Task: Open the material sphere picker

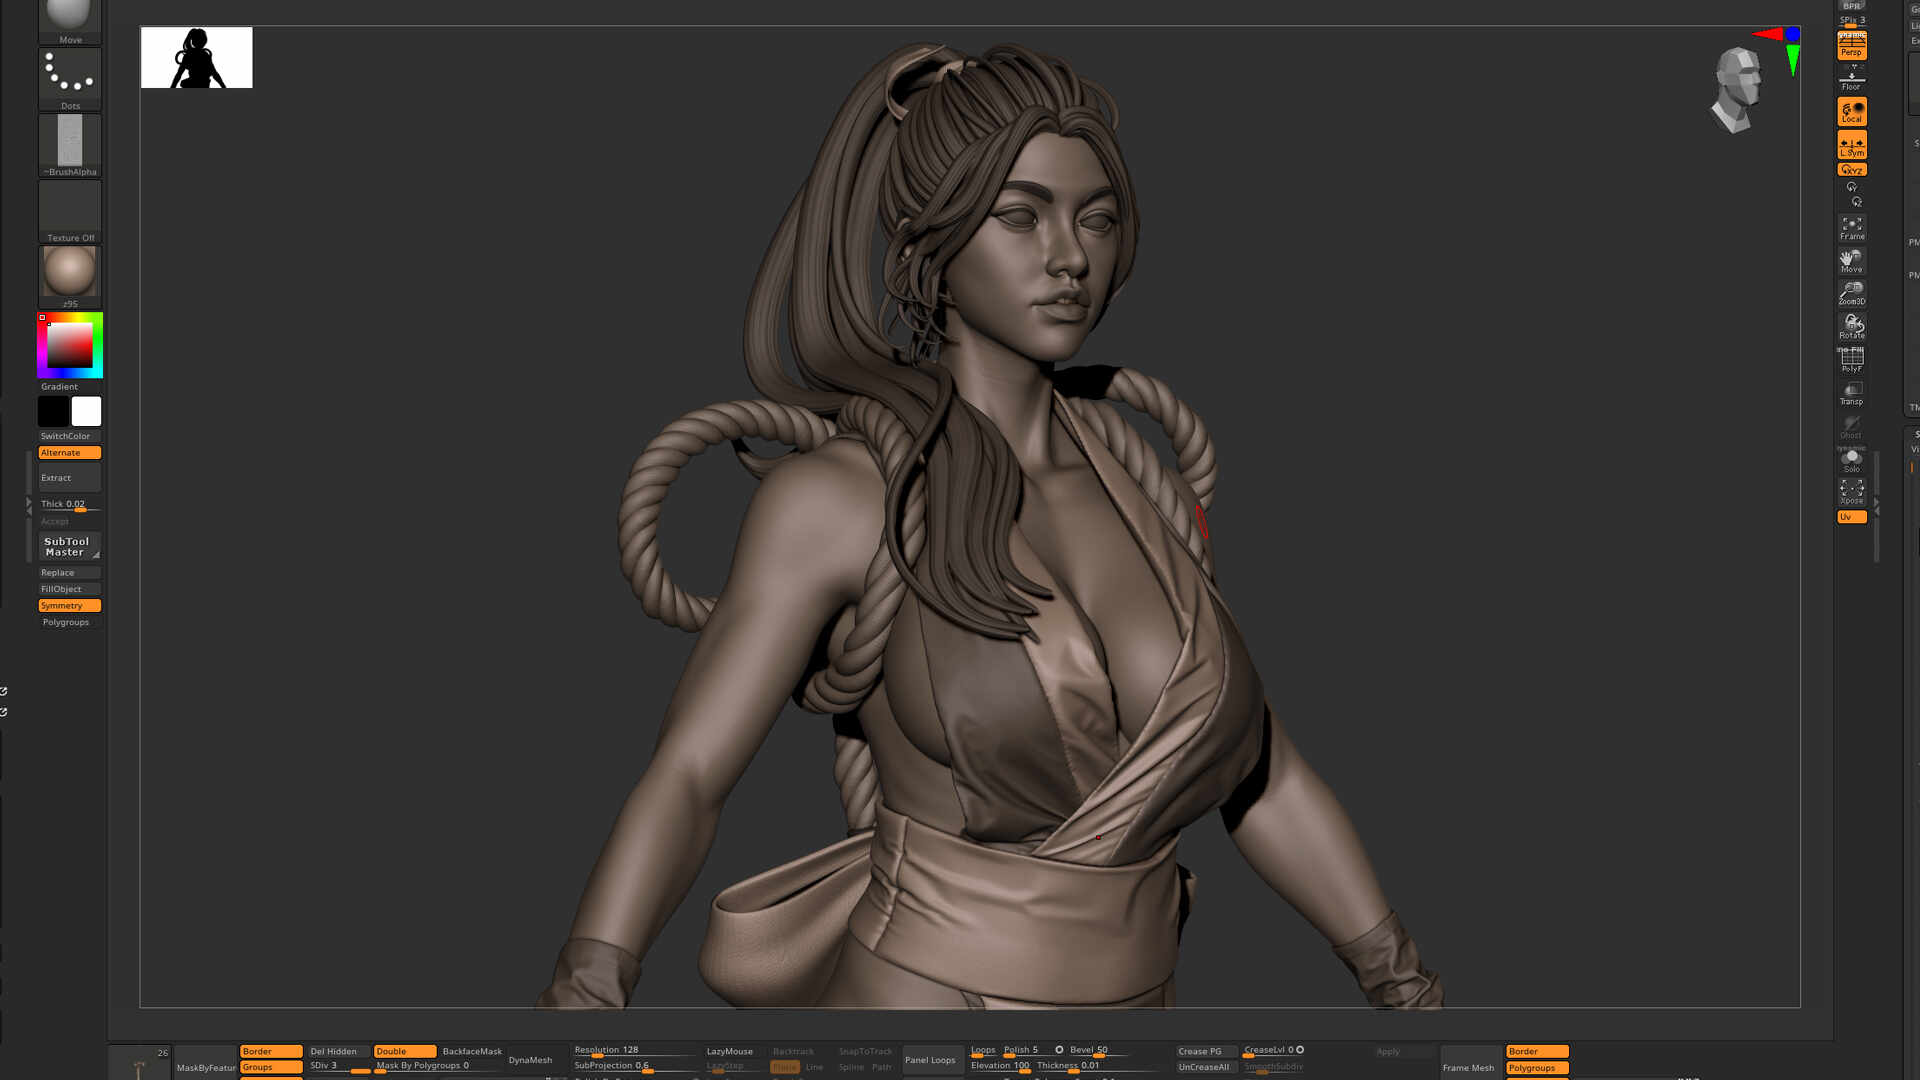Action: point(70,277)
